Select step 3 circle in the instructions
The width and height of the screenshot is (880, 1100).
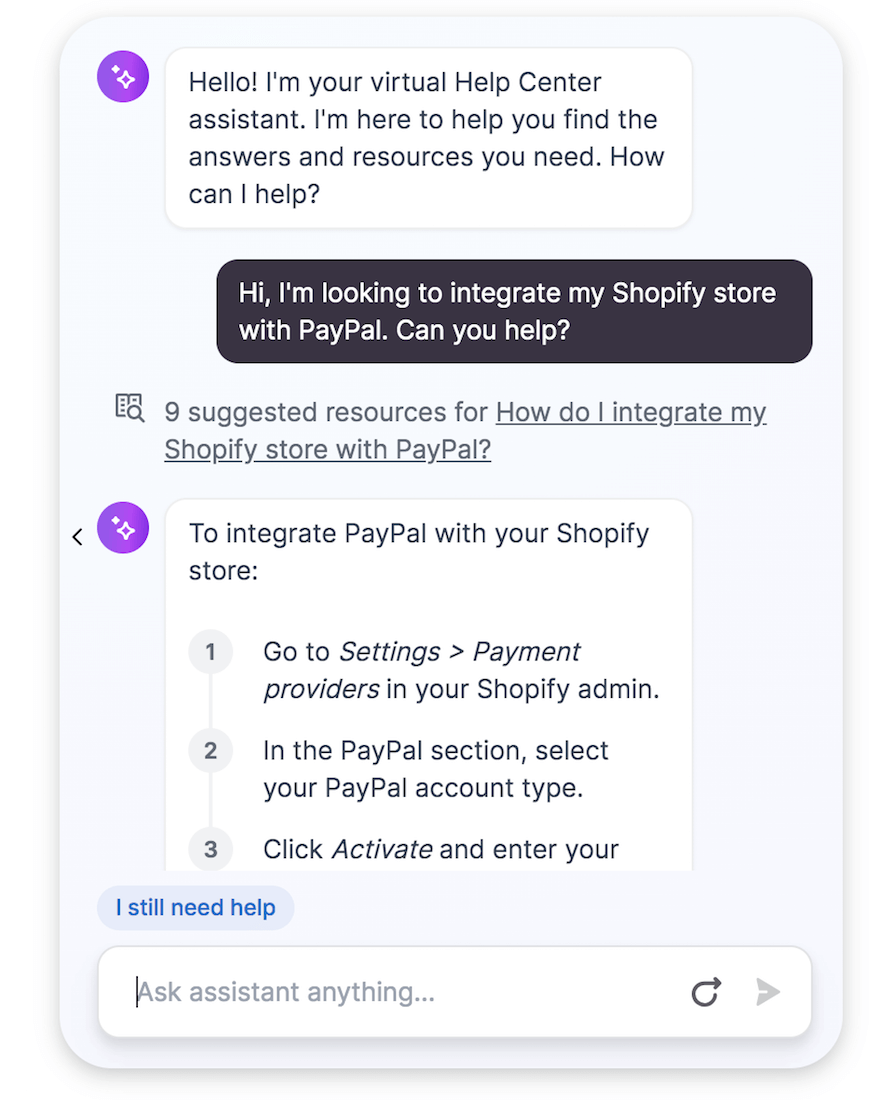coord(210,849)
